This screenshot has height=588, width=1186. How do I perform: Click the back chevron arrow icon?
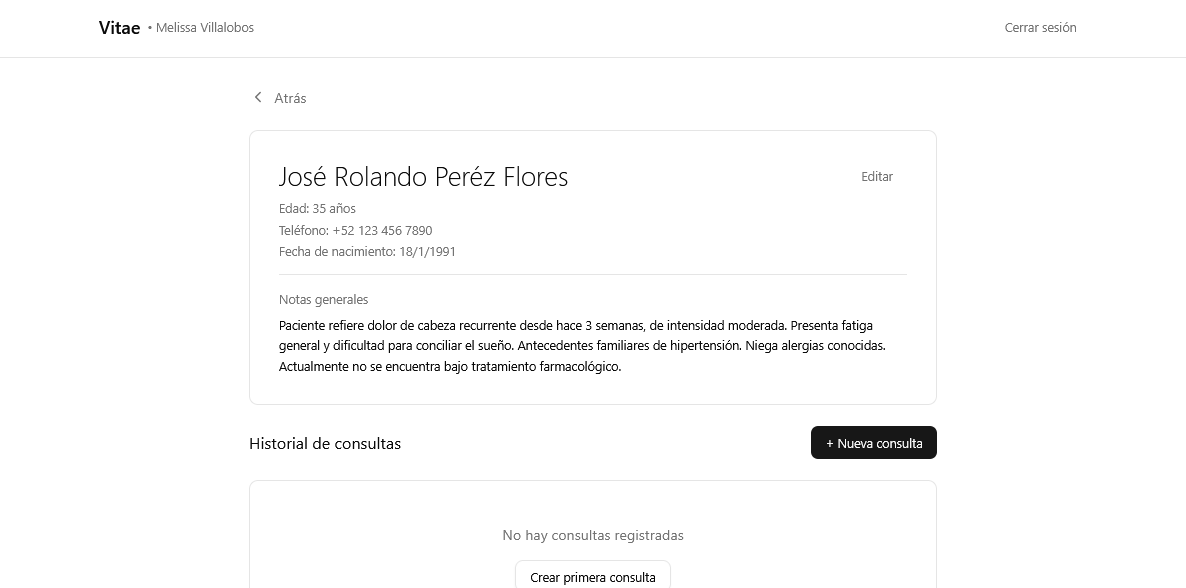(x=258, y=97)
